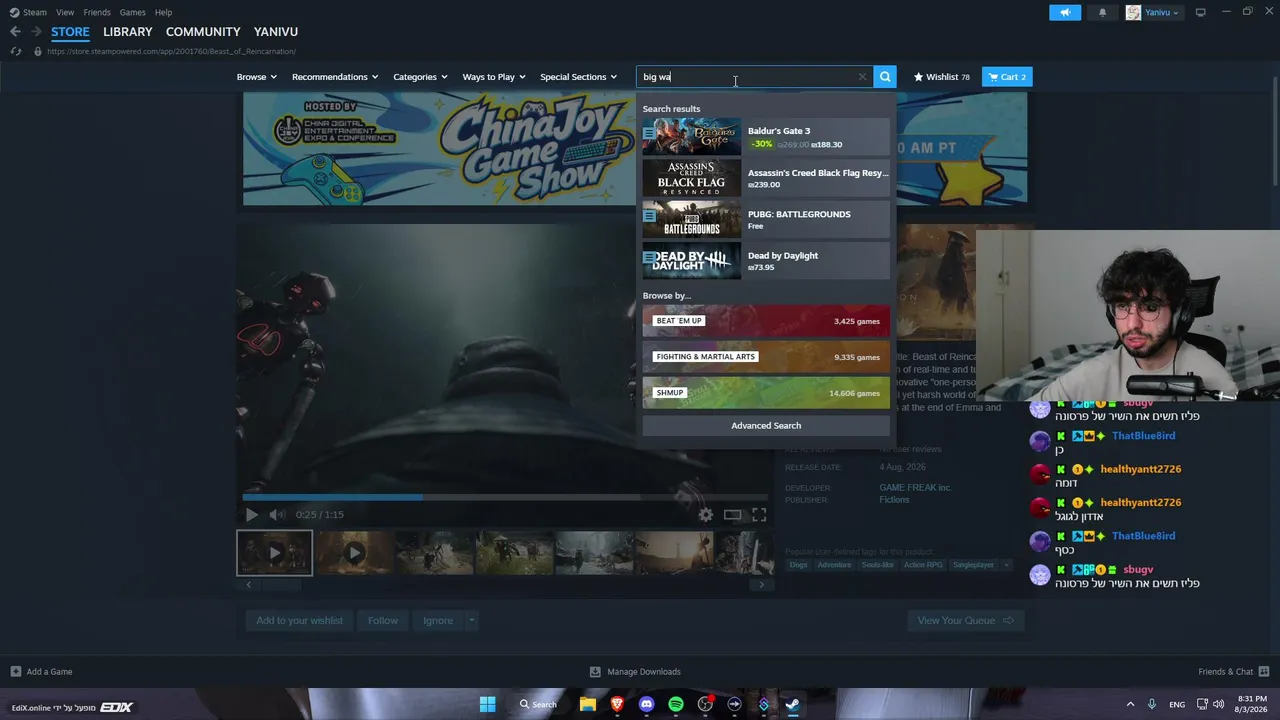
Task: Switch to the COMMUNITY tab
Action: pos(203,32)
